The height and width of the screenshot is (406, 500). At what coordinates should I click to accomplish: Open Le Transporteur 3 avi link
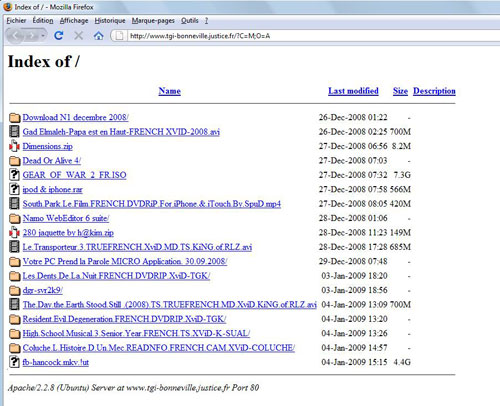click(x=137, y=247)
